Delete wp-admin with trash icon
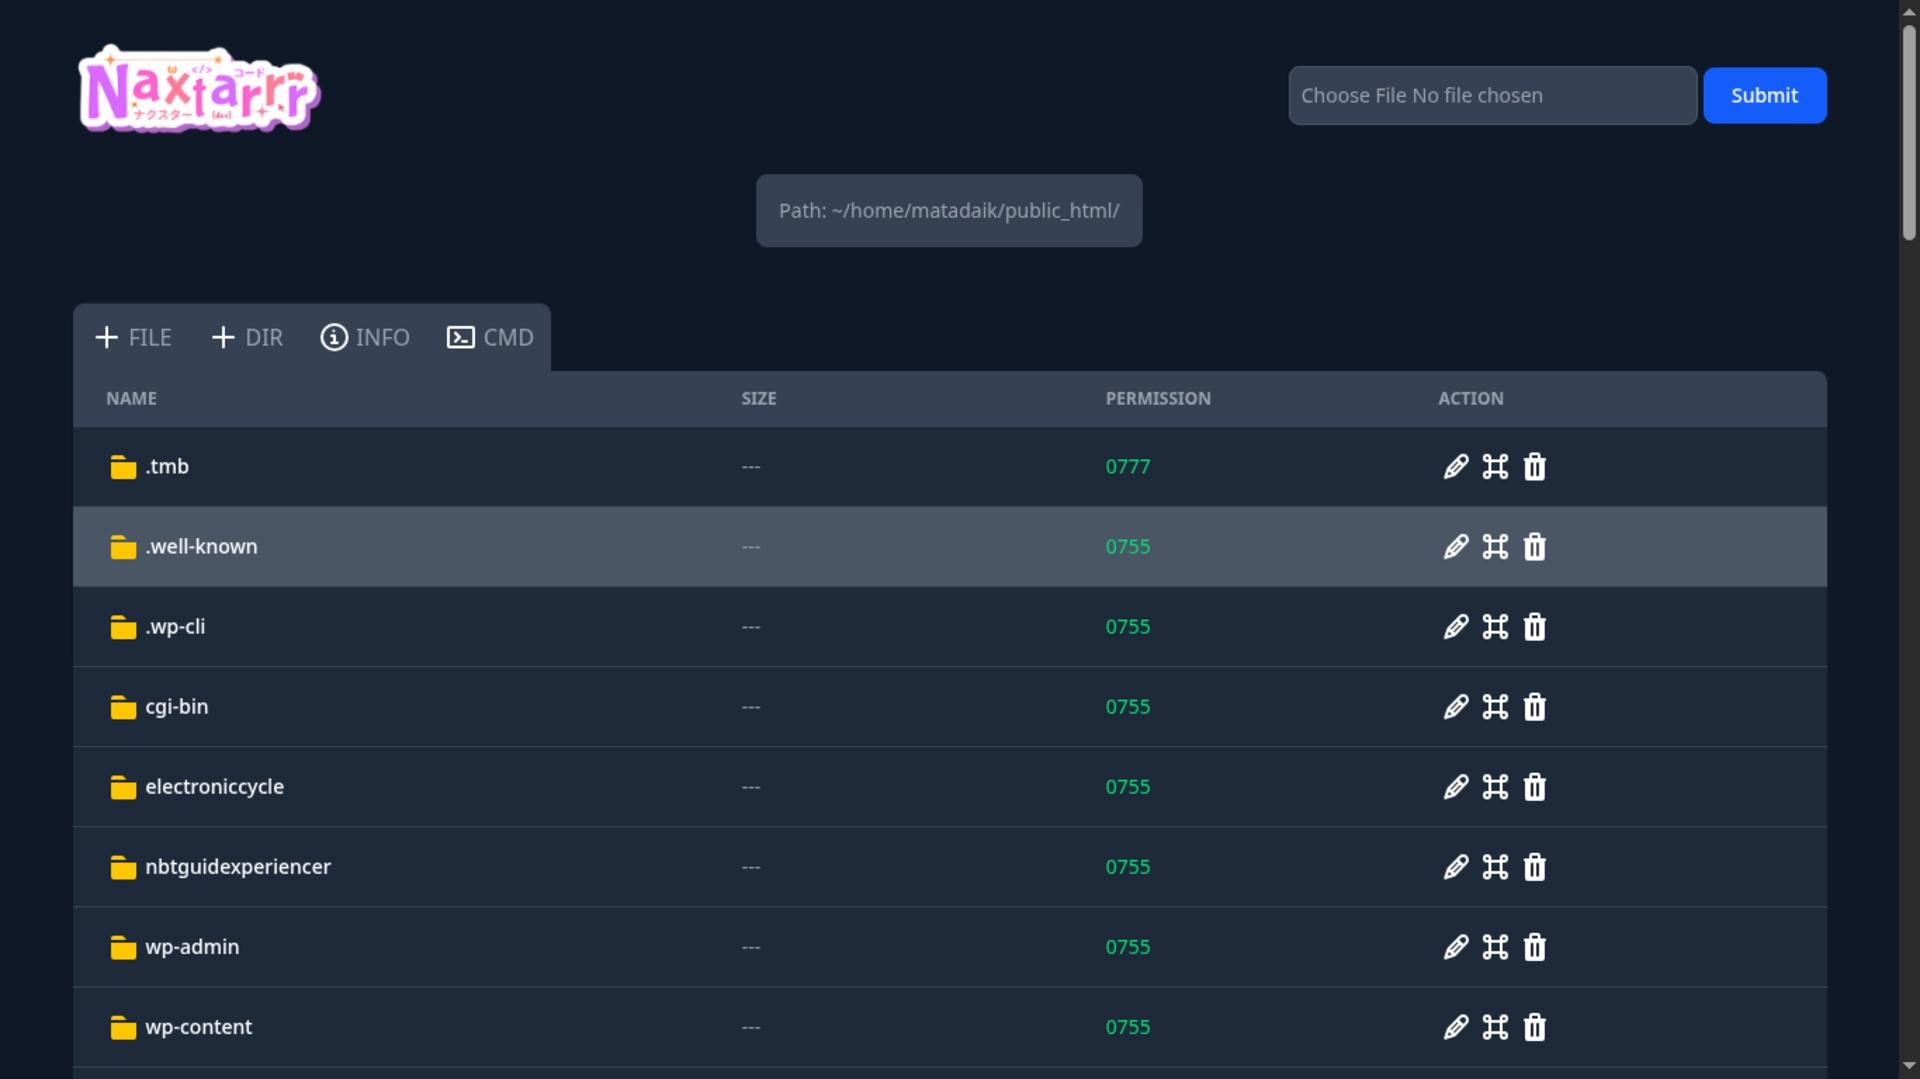 tap(1534, 947)
